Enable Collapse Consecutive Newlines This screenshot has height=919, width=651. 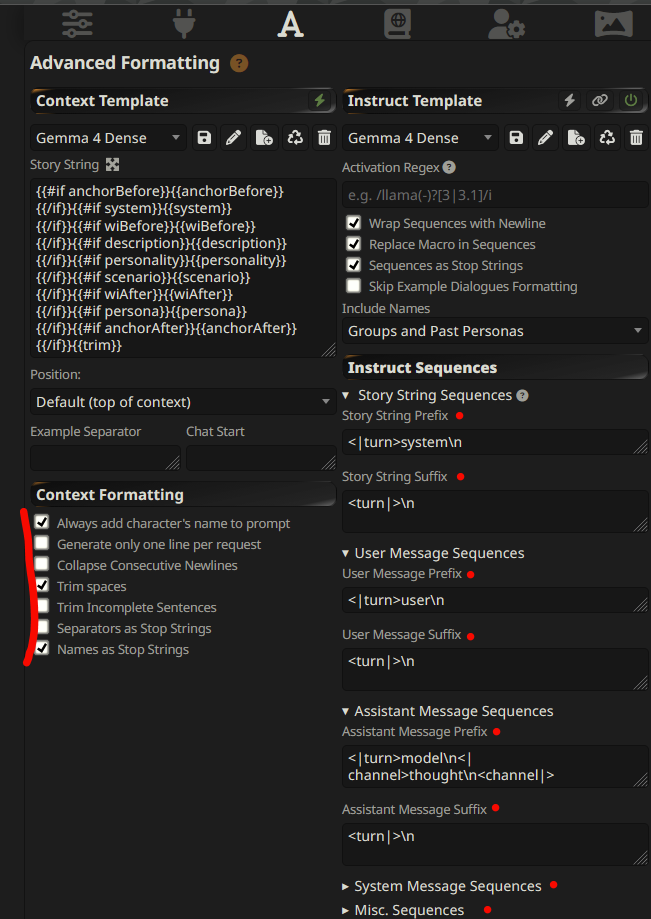click(x=42, y=564)
